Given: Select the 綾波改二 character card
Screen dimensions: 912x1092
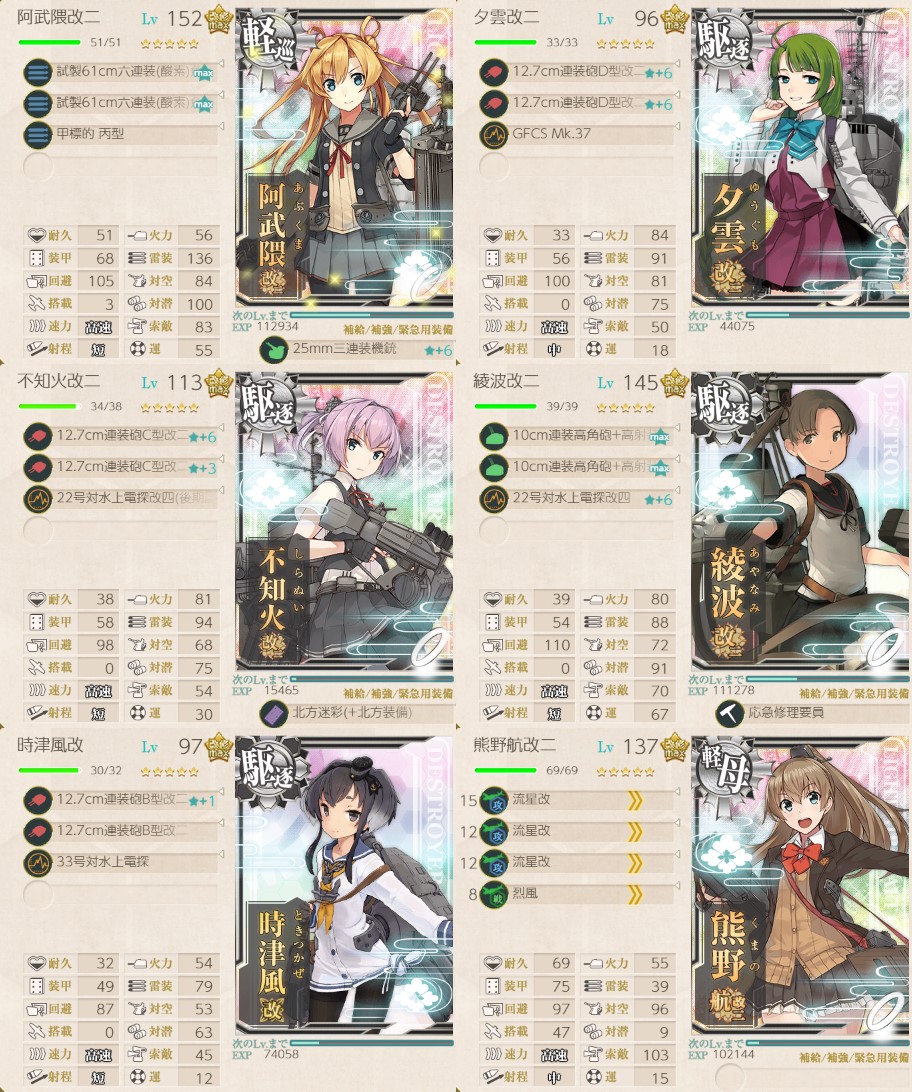Looking at the screenshot, I should (x=801, y=521).
